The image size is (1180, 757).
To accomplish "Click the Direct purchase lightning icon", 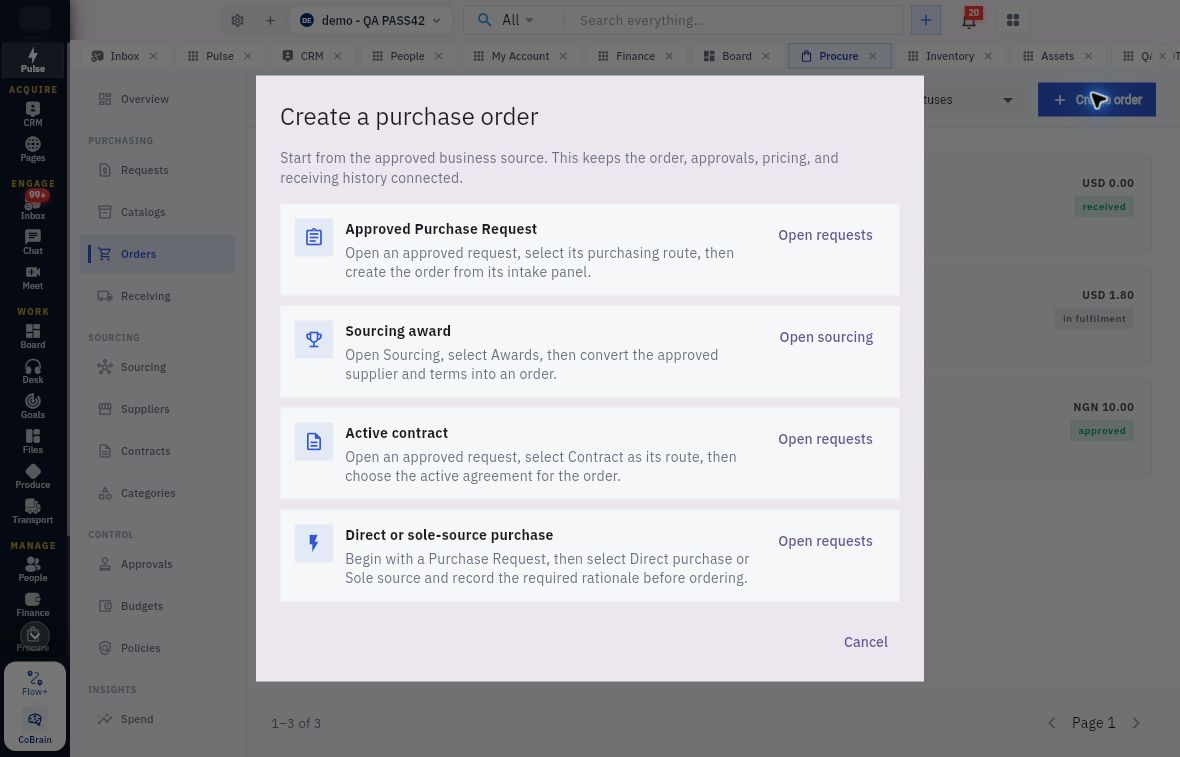I will click(314, 543).
